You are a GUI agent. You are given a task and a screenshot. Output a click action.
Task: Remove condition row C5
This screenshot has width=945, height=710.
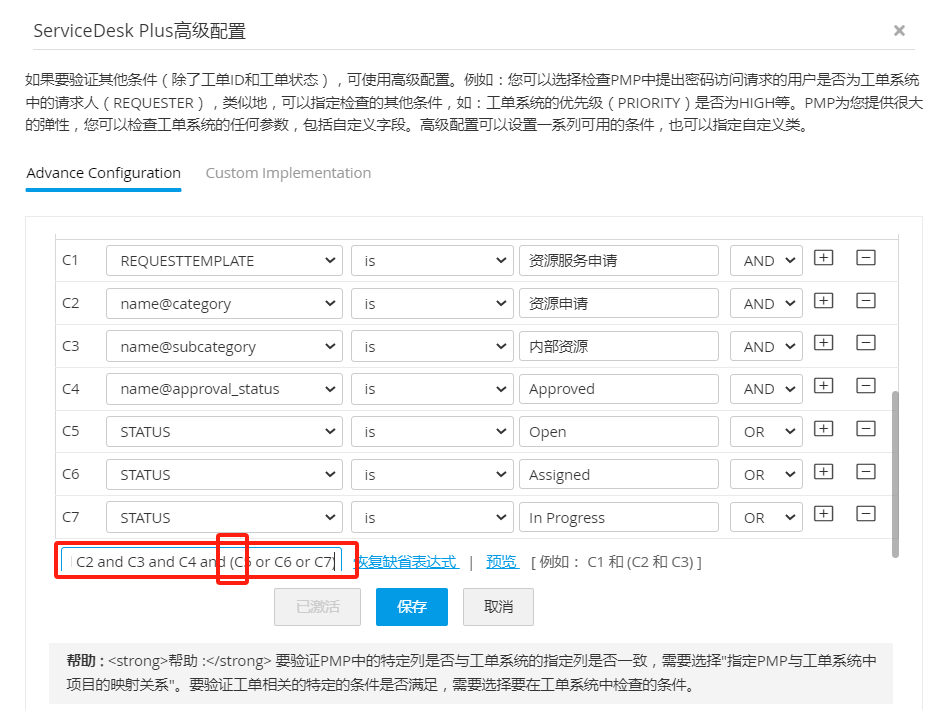[865, 429]
